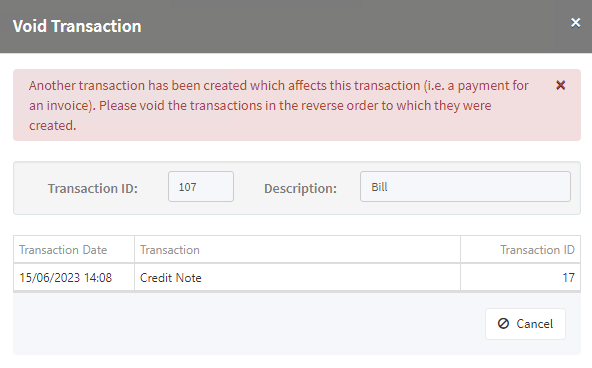Select the cell with transaction ID 17

[x=521, y=278]
